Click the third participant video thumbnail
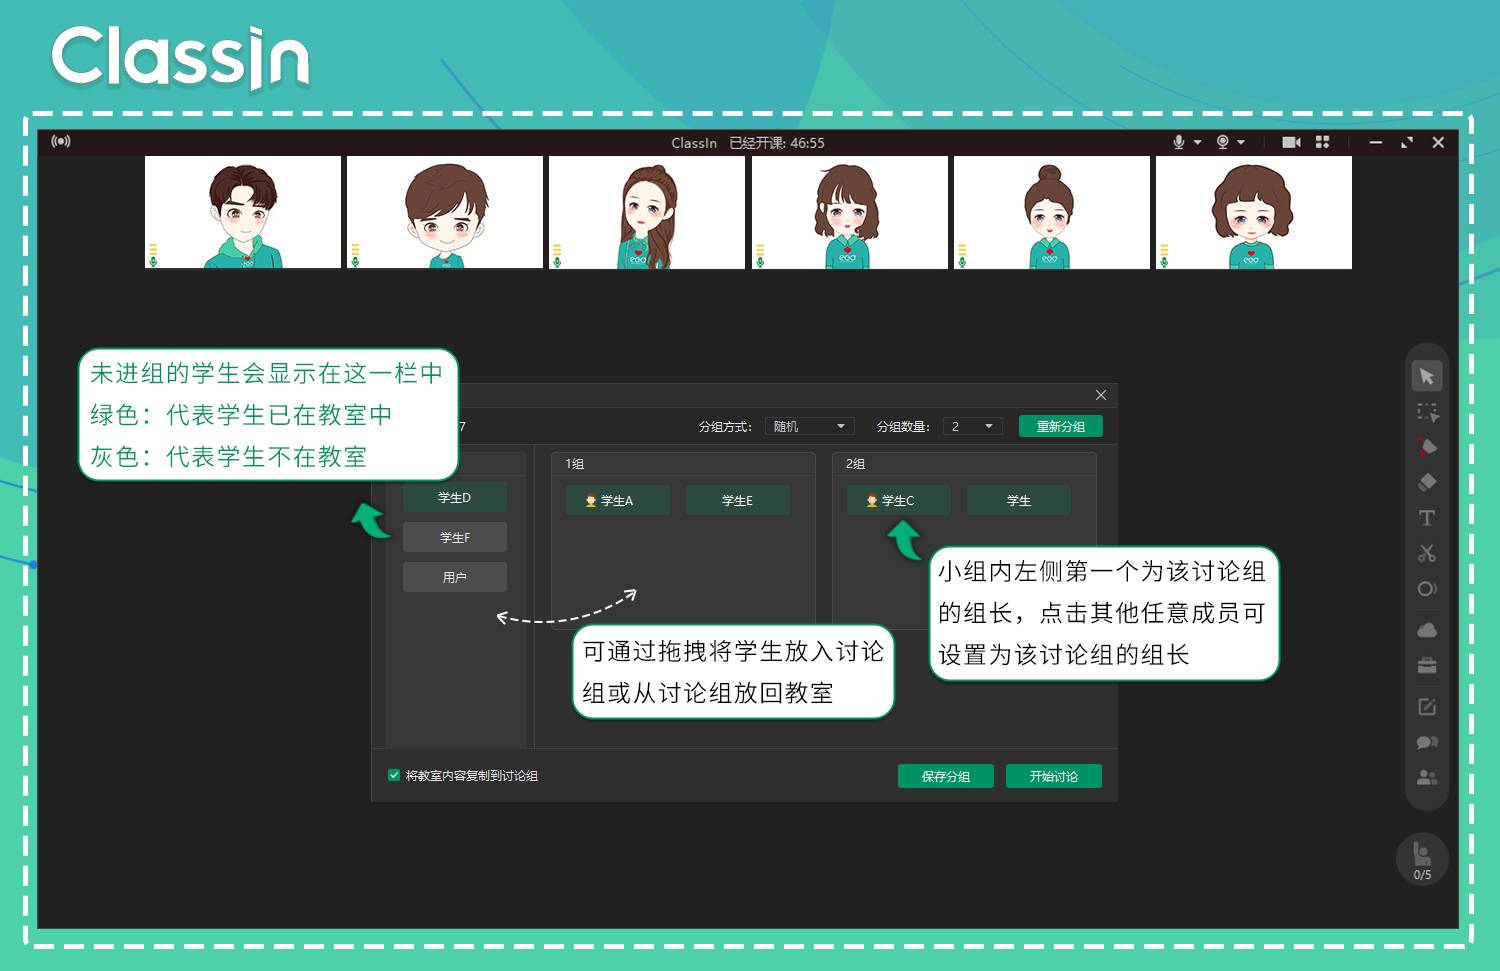Screen dimensions: 1500x971 pos(647,212)
